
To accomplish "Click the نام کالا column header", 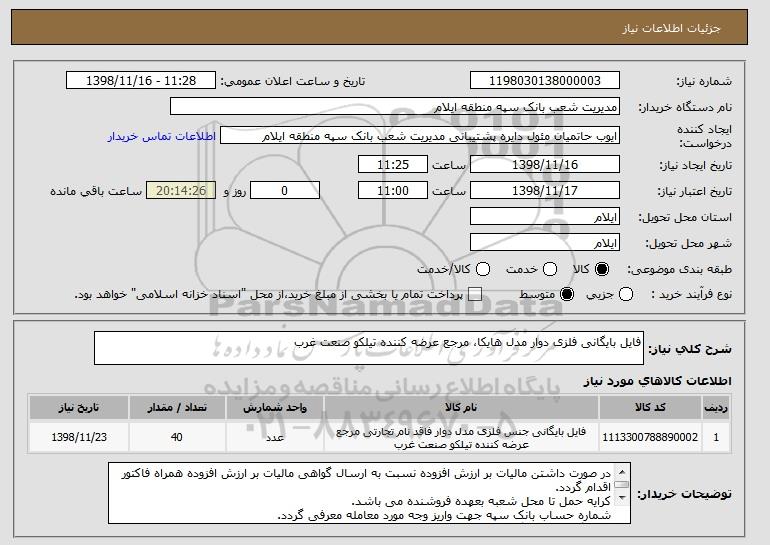I will pyautogui.click(x=461, y=408).
